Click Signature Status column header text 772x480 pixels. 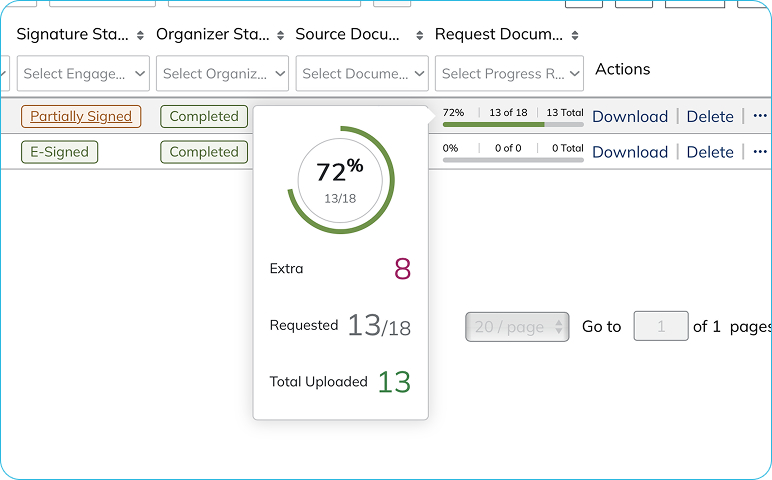(72, 34)
